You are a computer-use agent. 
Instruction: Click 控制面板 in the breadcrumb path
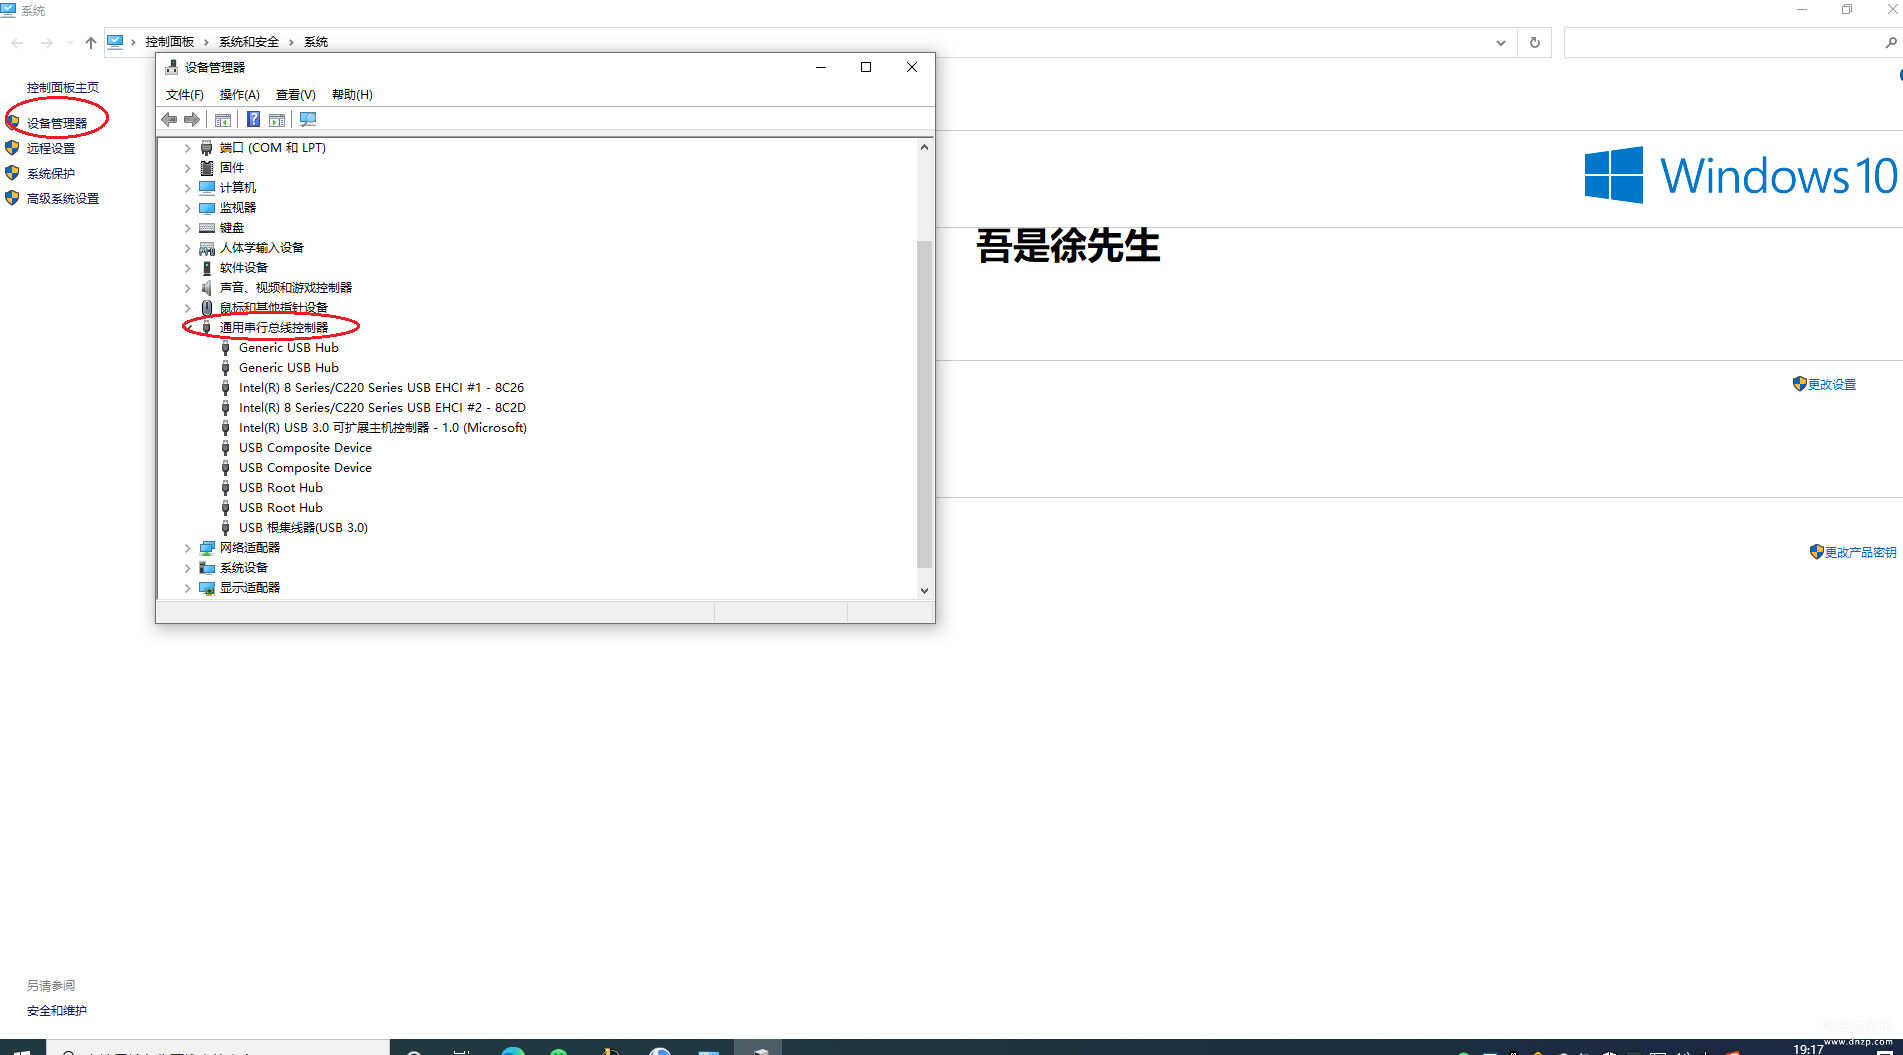169,42
